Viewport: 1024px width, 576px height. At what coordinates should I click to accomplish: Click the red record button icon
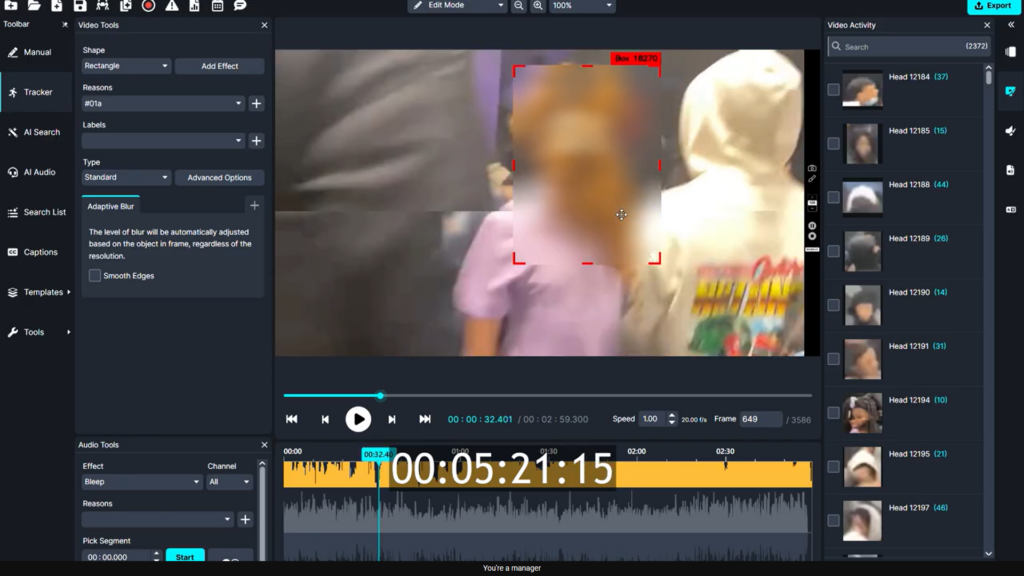click(x=149, y=5)
